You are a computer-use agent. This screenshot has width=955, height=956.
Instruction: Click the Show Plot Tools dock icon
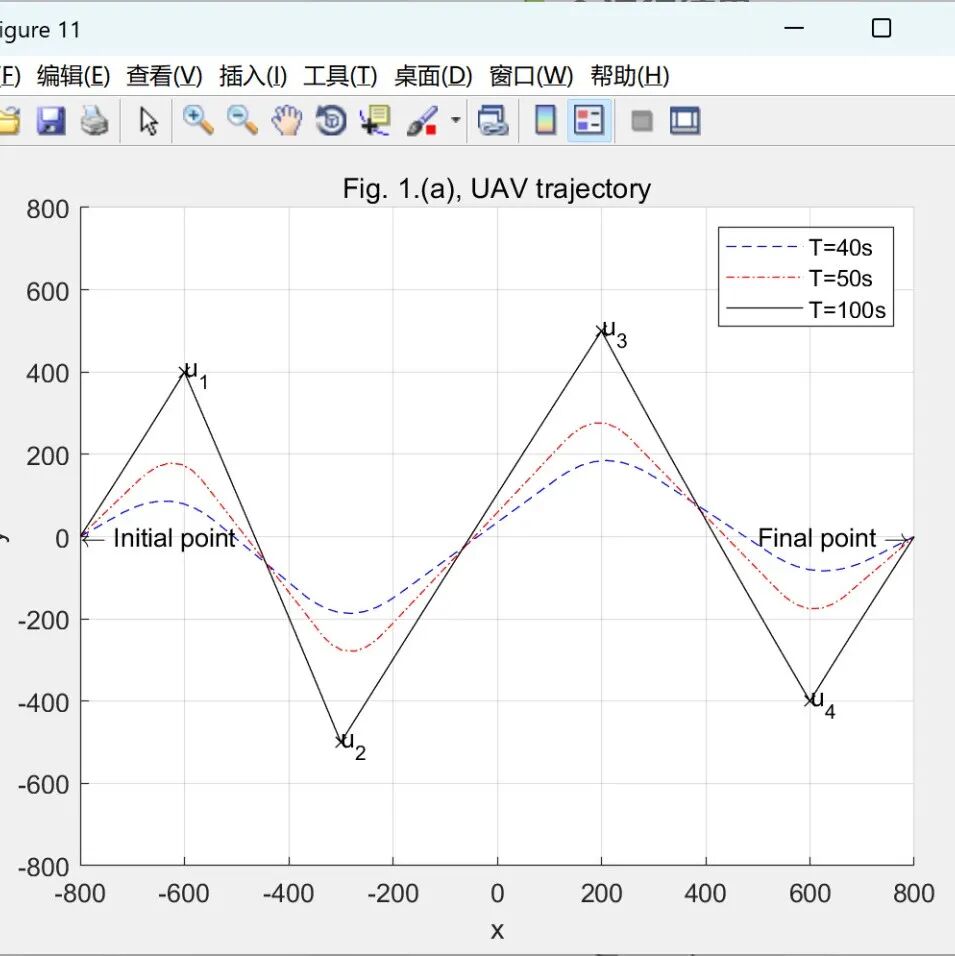point(685,120)
